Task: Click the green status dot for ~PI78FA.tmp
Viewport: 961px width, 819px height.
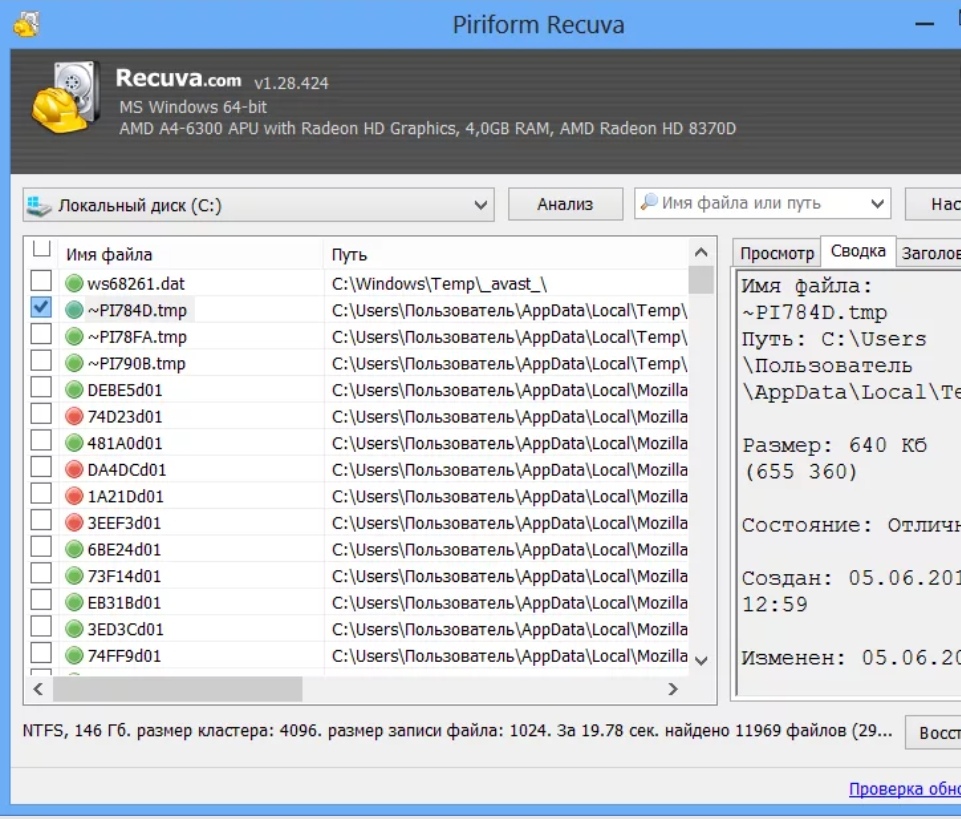Action: (74, 337)
